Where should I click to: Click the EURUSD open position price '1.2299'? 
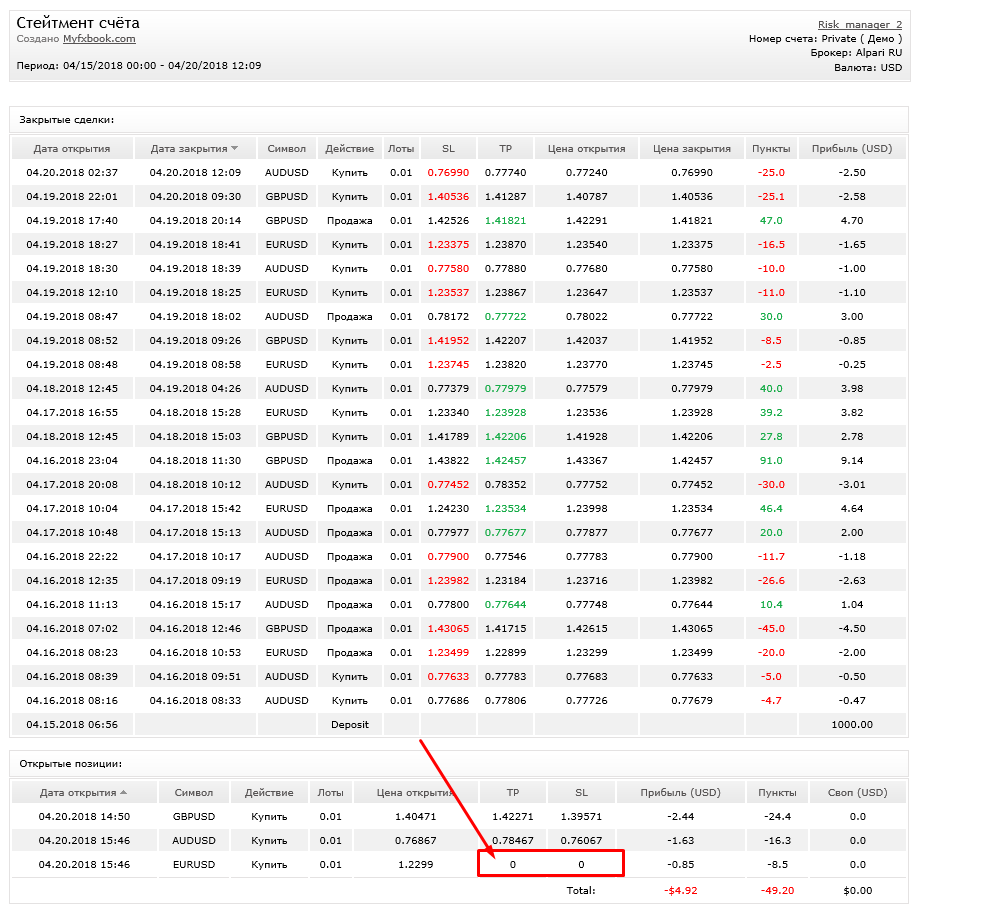pyautogui.click(x=416, y=865)
